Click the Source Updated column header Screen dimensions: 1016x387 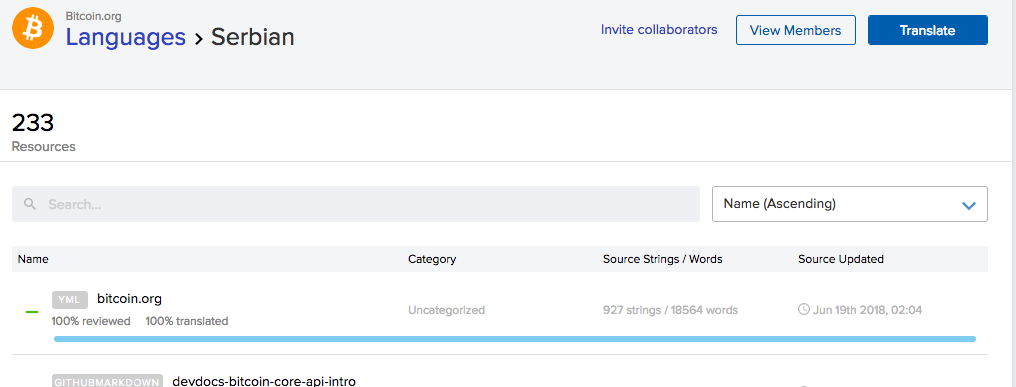(x=841, y=259)
